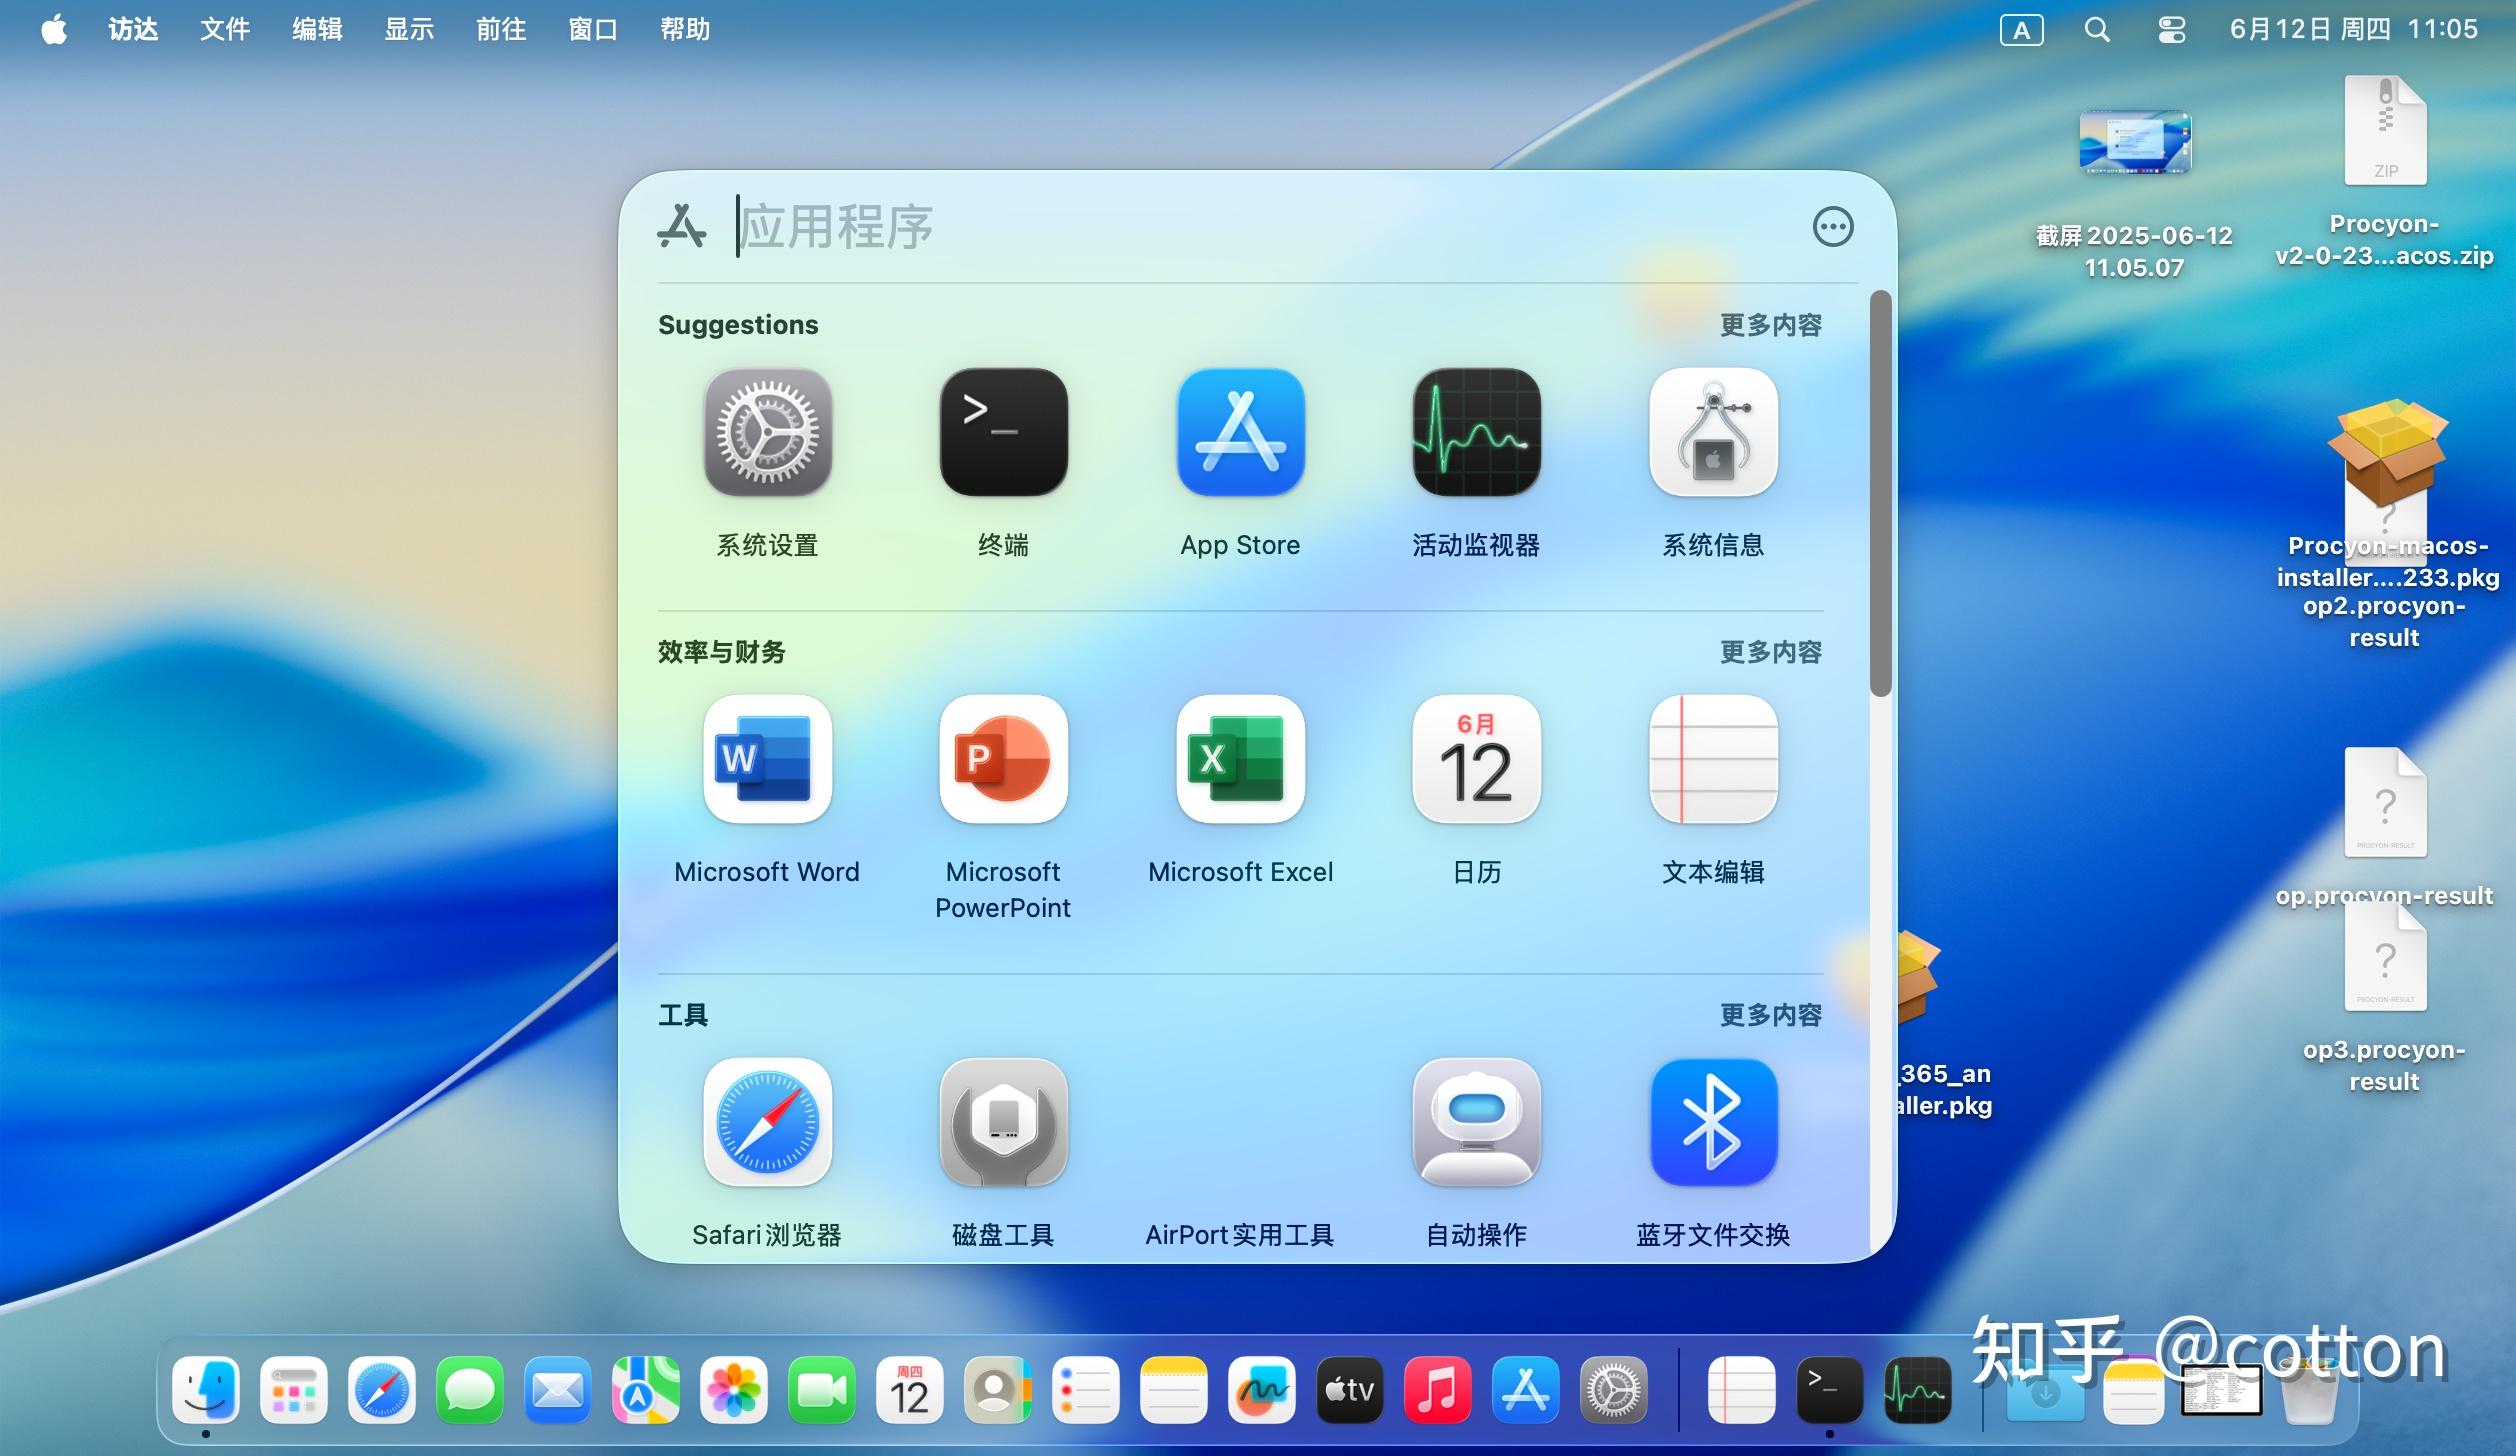Image resolution: width=2516 pixels, height=1456 pixels.
Task: Open the 帮助 menu
Action: pyautogui.click(x=684, y=29)
